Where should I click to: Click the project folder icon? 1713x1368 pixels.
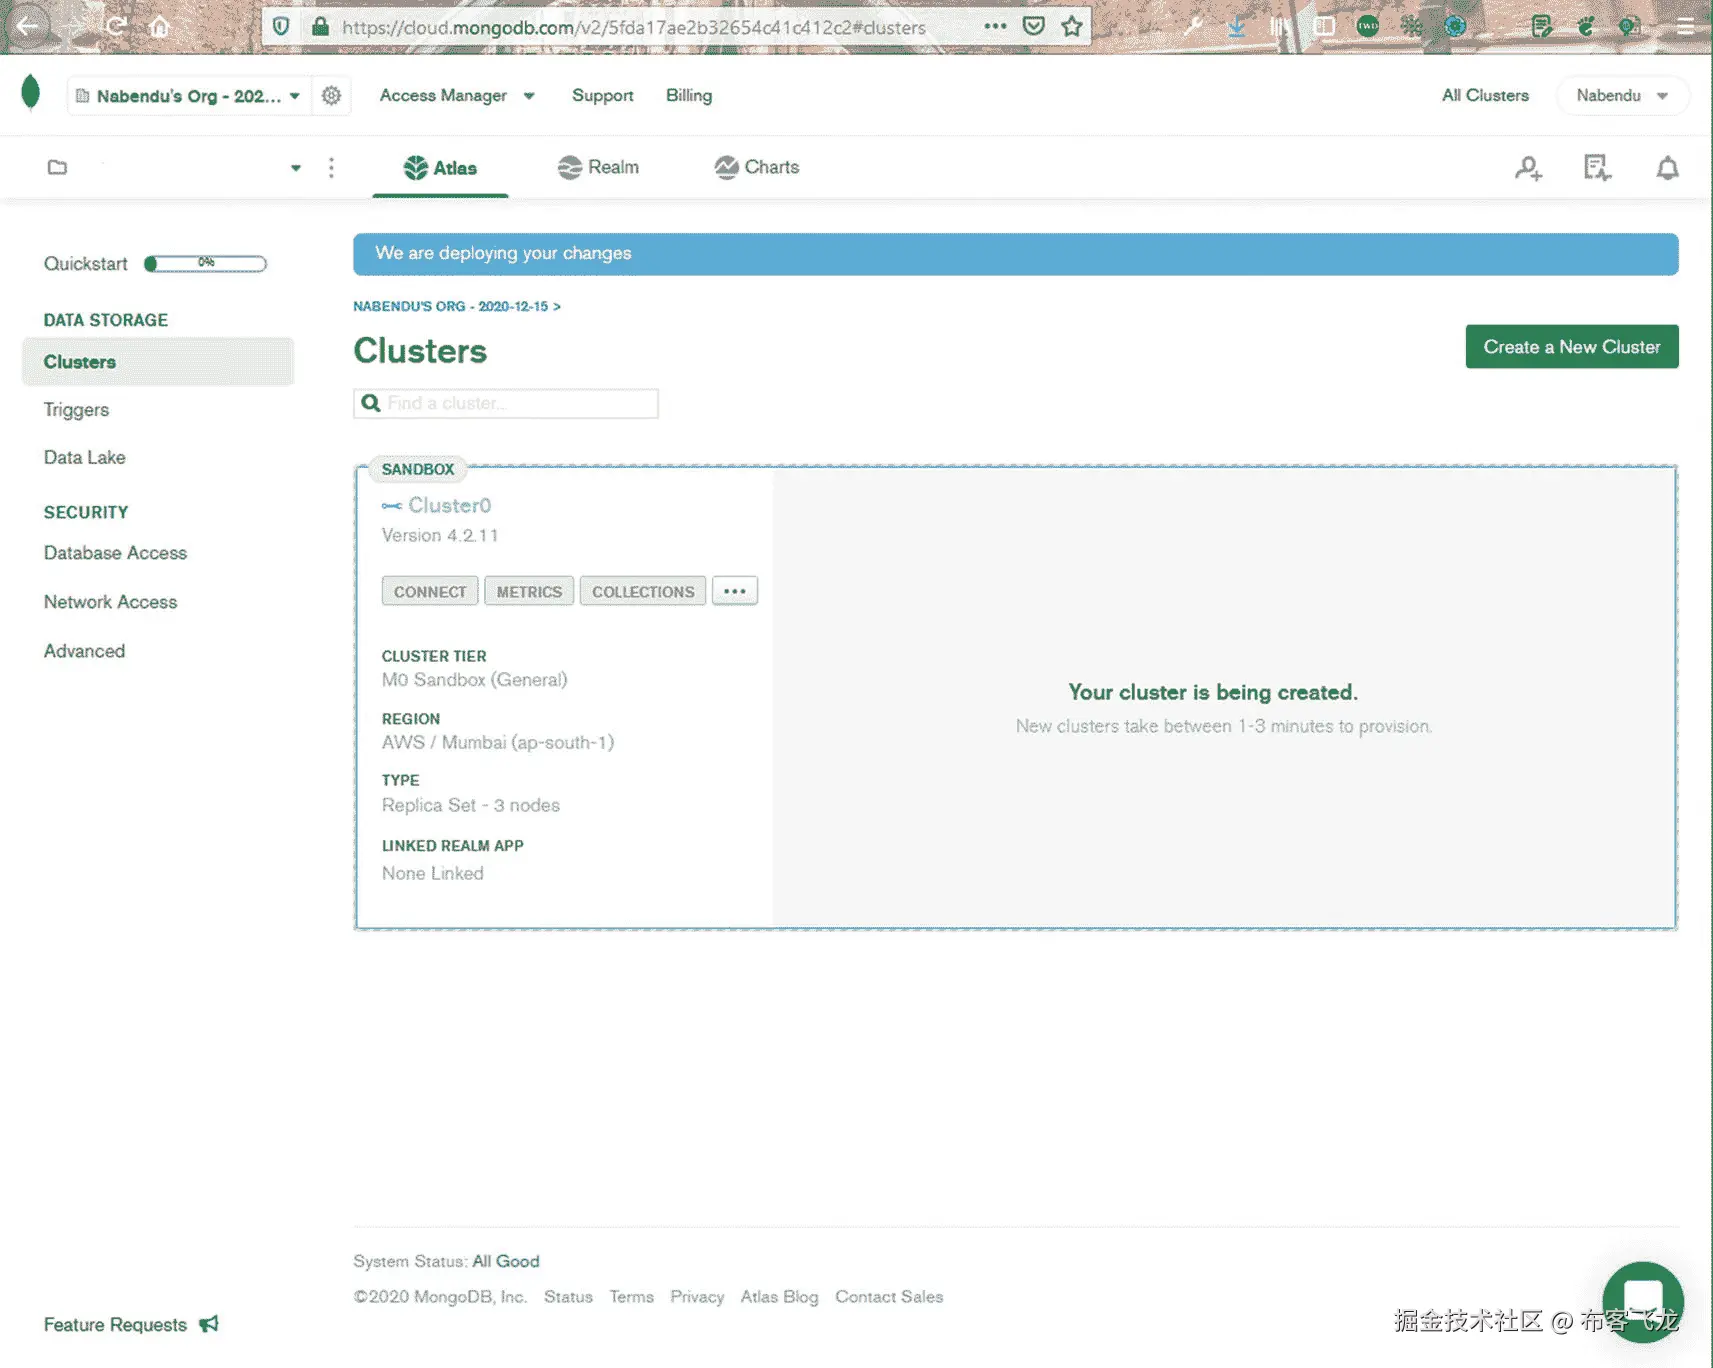(x=57, y=167)
